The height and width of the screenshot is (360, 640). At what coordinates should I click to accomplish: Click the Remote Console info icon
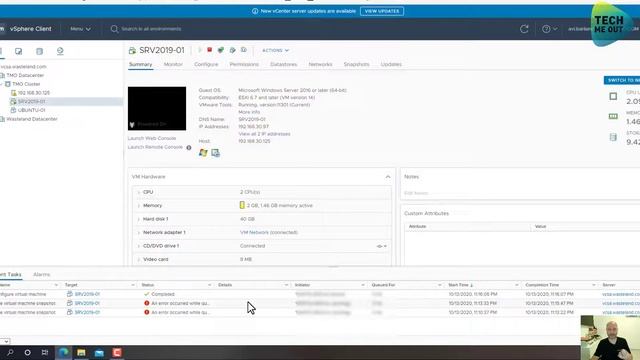click(189, 147)
